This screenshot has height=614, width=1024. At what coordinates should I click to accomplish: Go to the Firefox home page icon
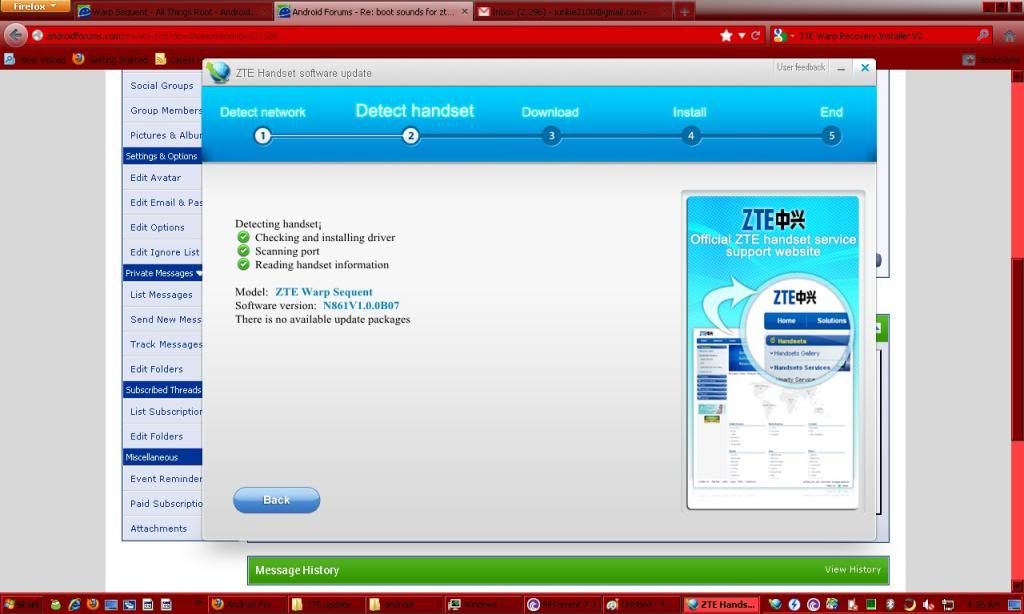1008,35
